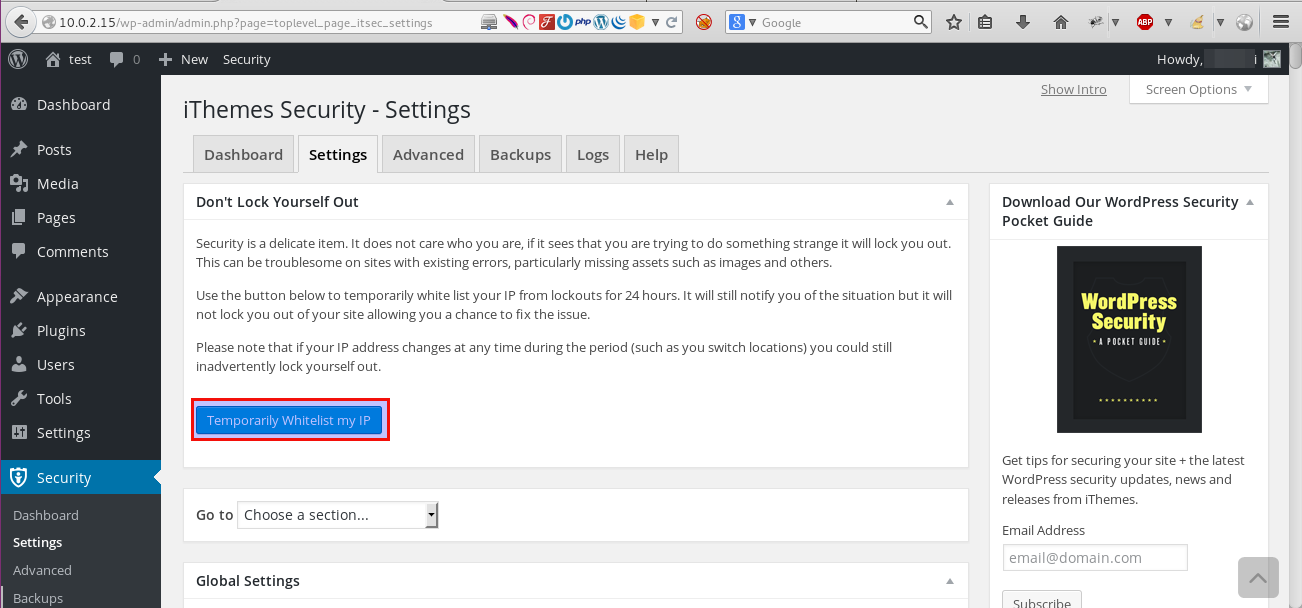
Task: Click the WordPress logo in the admin bar
Action: coord(18,59)
